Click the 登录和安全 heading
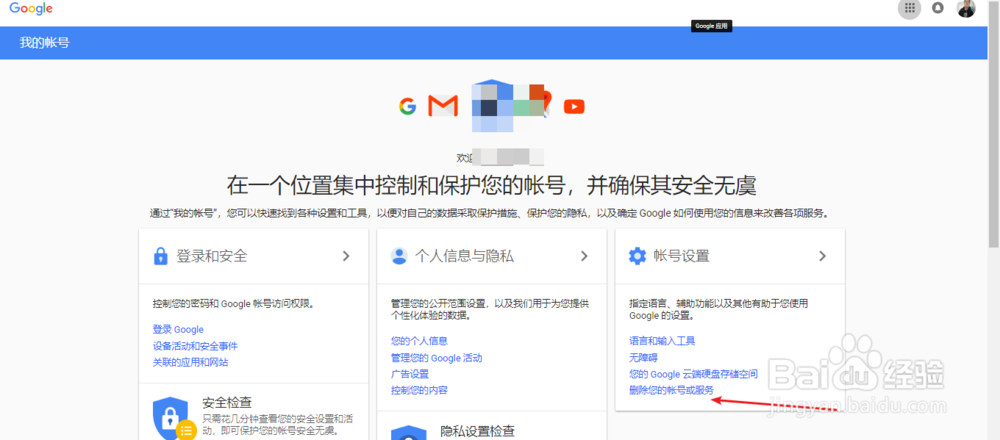This screenshot has width=1000, height=440. tap(212, 256)
